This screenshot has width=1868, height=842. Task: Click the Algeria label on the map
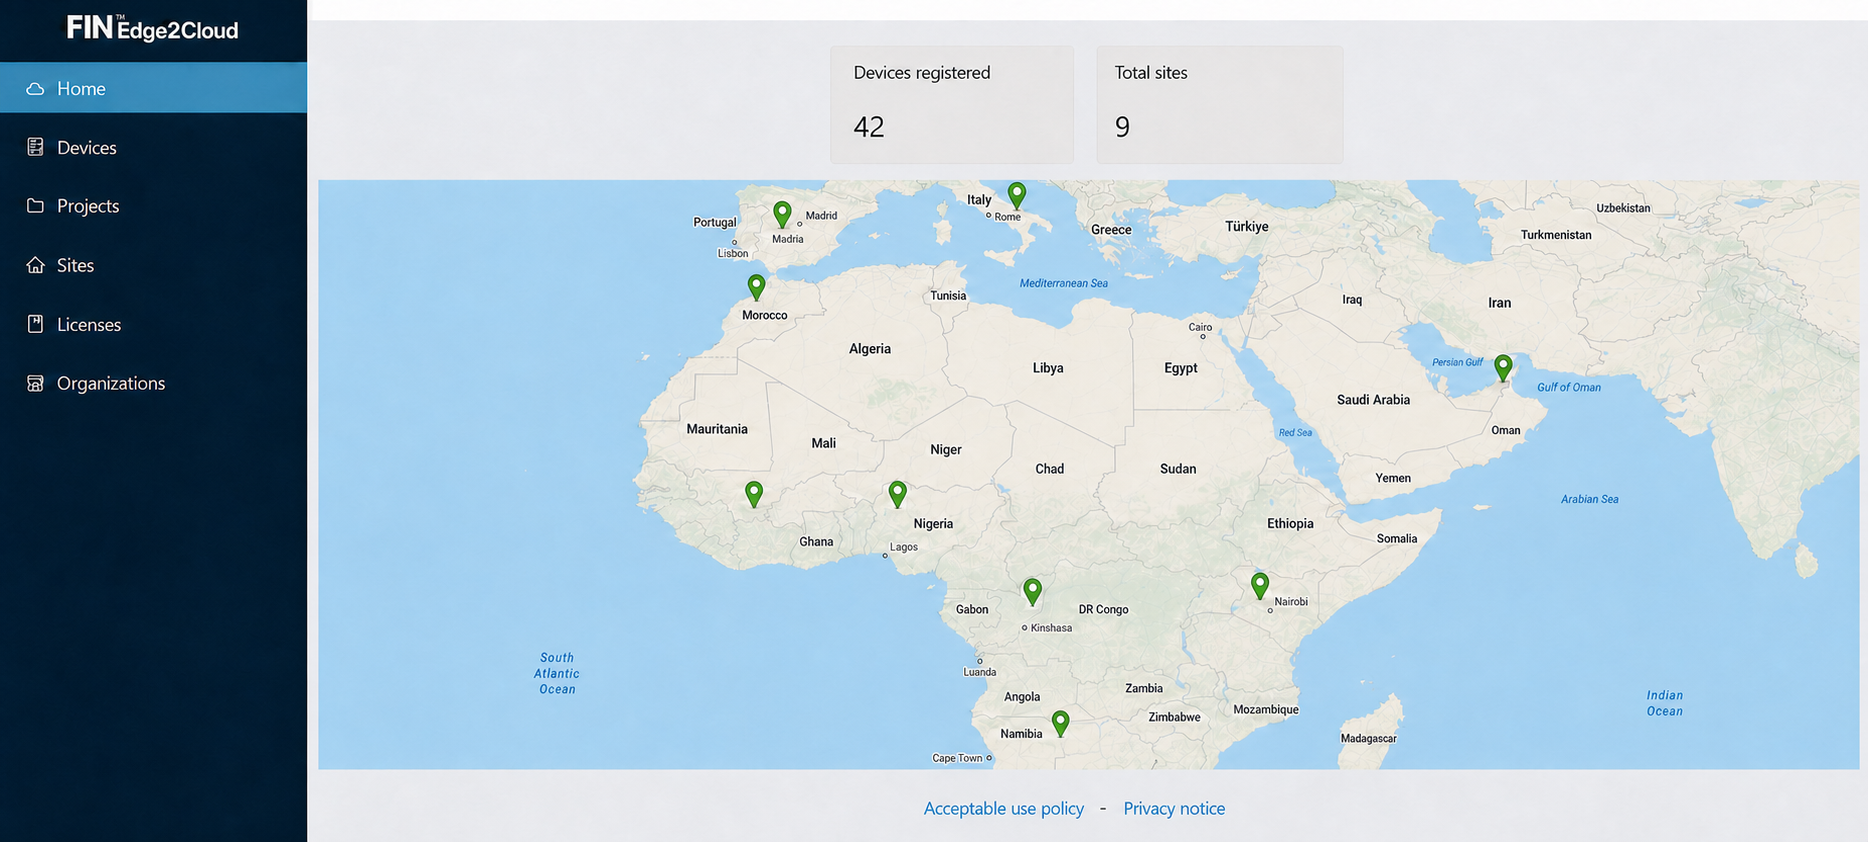click(870, 349)
